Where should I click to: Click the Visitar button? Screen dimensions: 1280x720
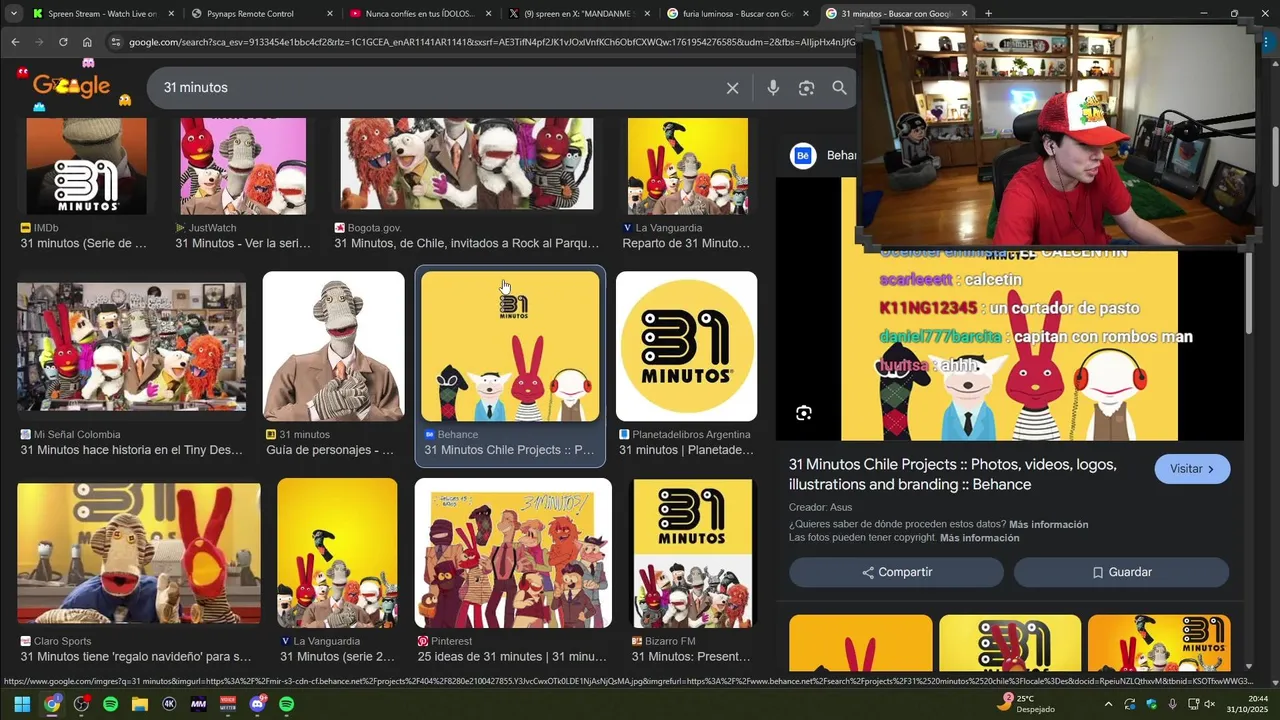[1192, 469]
